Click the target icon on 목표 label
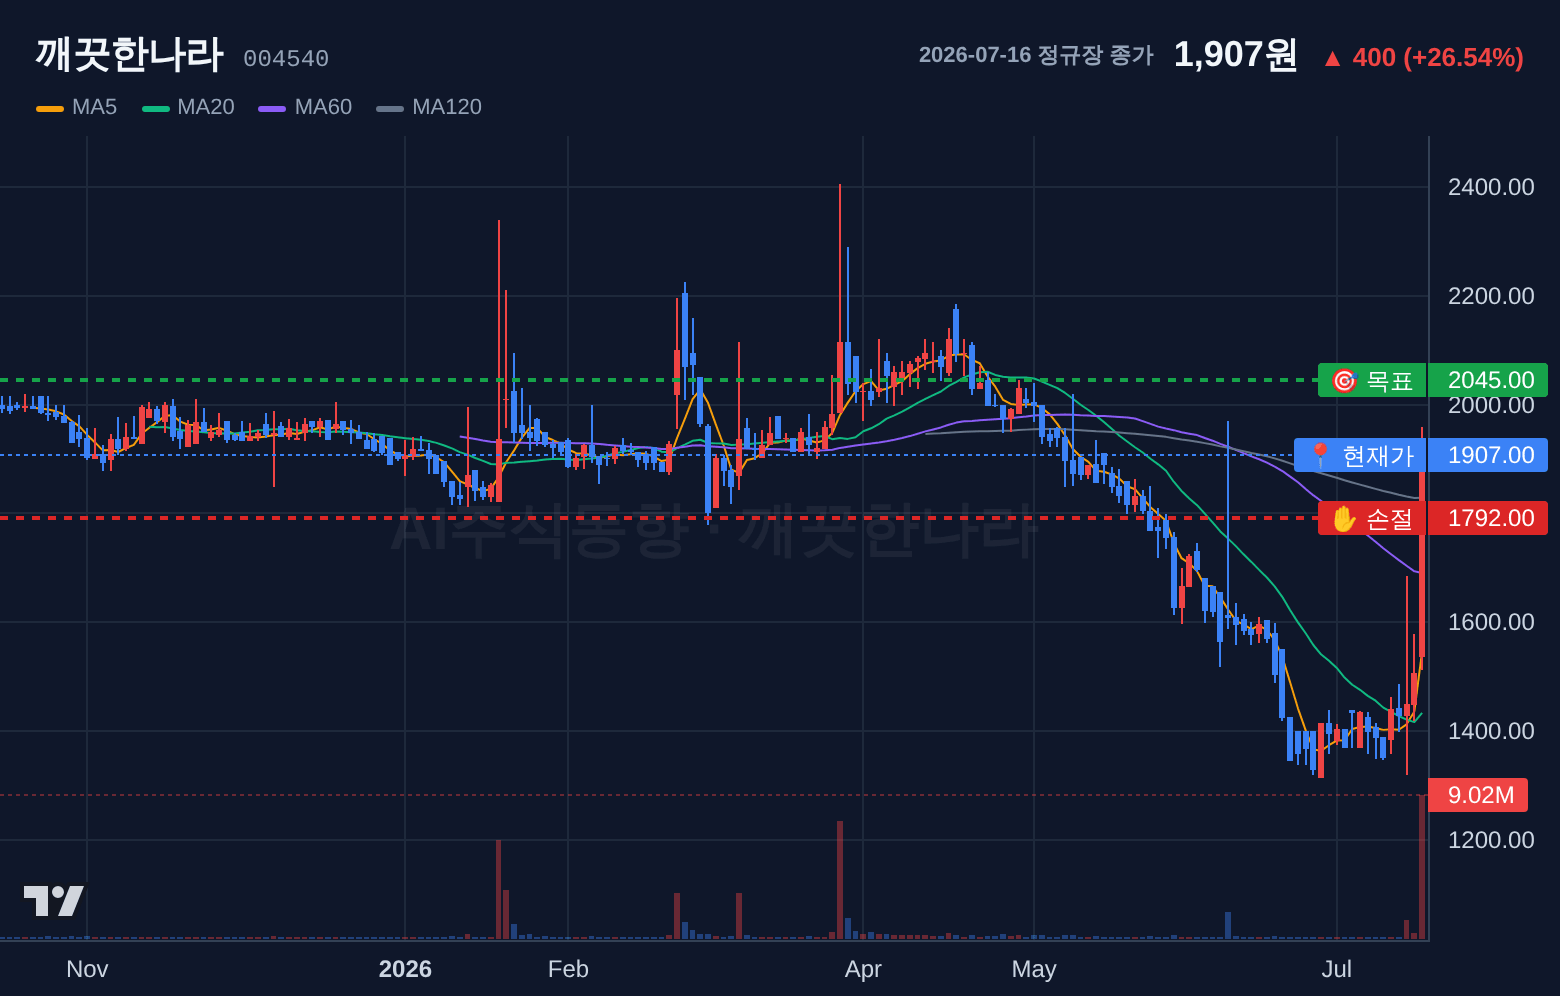This screenshot has width=1560, height=996. pos(1344,381)
